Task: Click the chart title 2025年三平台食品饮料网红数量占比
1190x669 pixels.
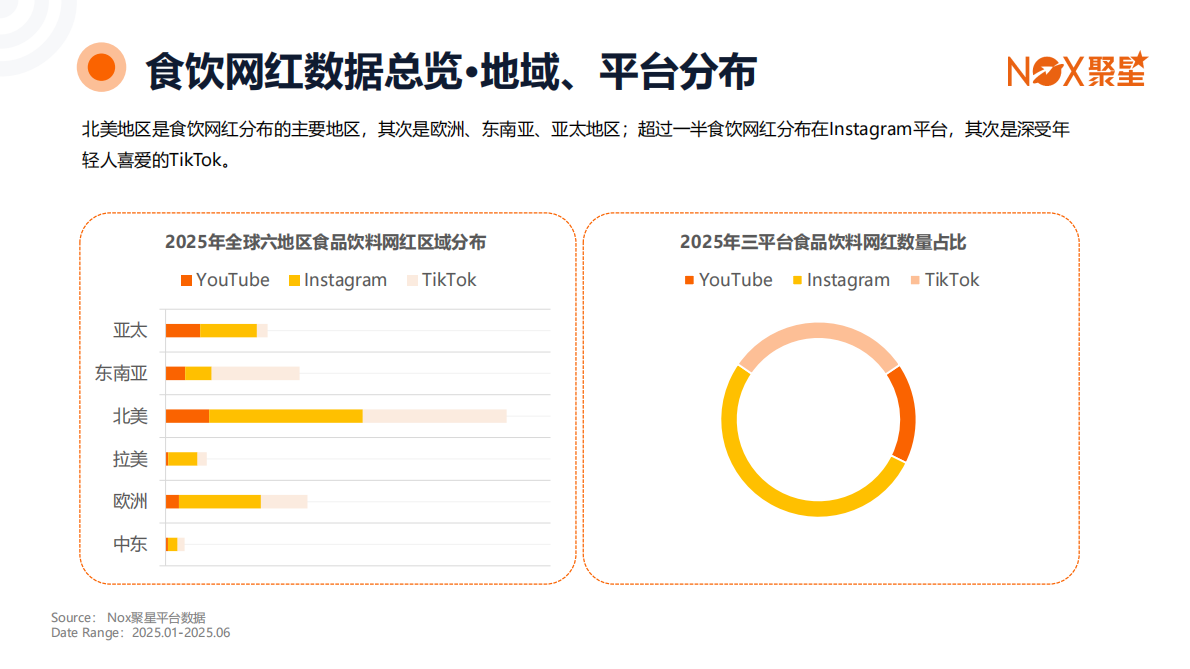Action: click(823, 242)
